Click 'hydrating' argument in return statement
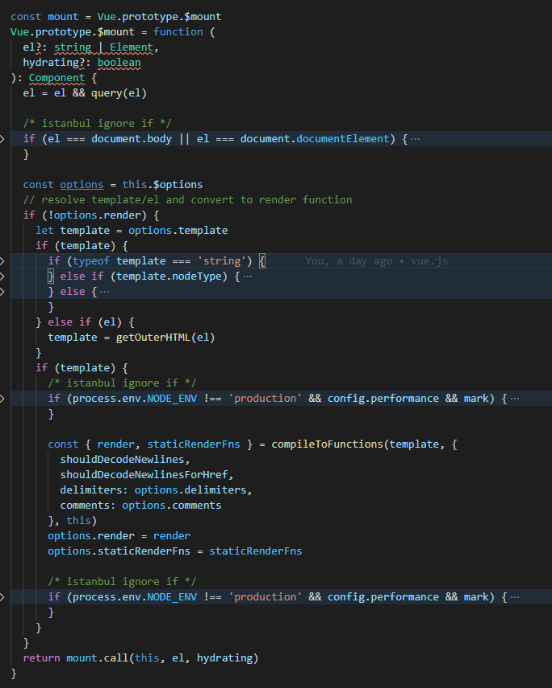 [x=225, y=658]
